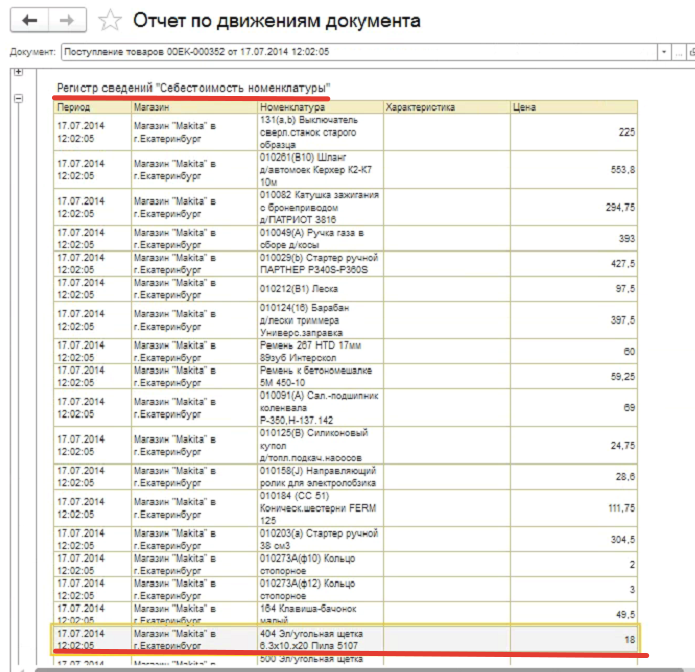Click the 010029(b) Стартер ручной ПАРТНЕР cell

(319, 264)
